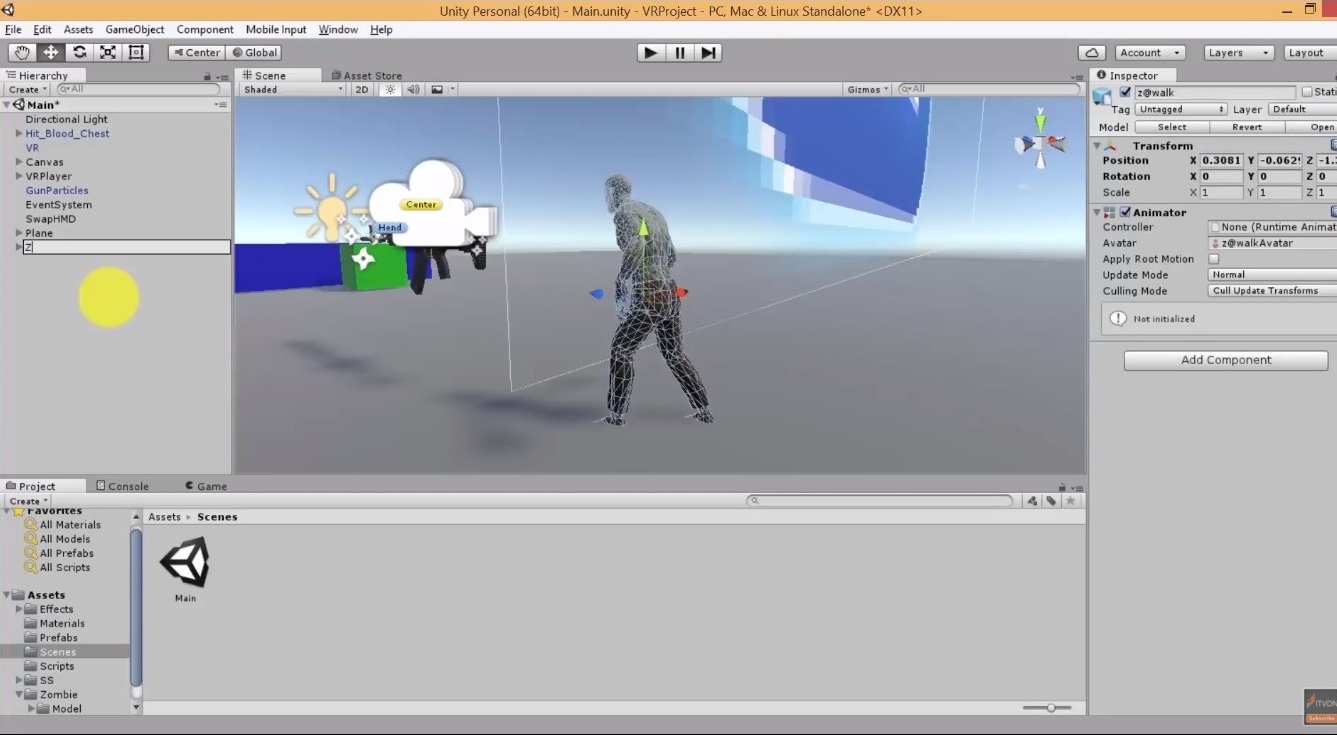Adjust the Project icon size slider

(x=1050, y=708)
